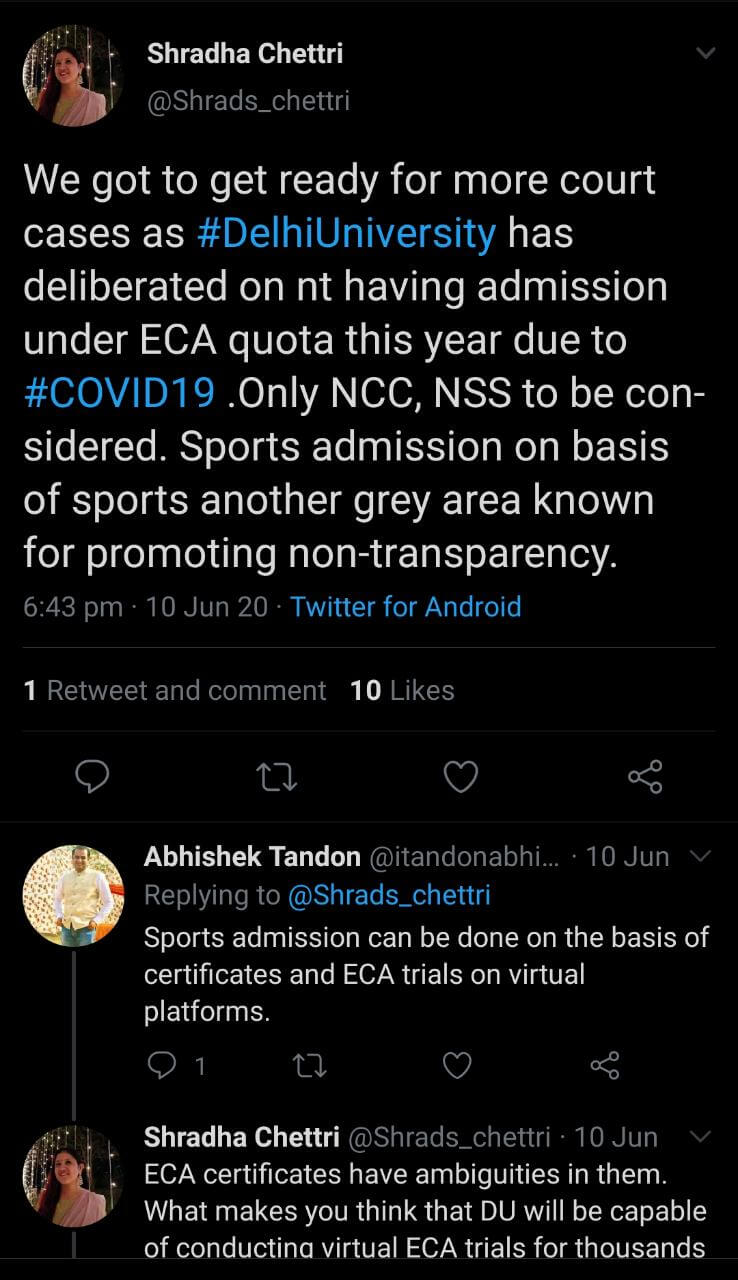Open Abhishek Tandon's profile picture

click(73, 895)
